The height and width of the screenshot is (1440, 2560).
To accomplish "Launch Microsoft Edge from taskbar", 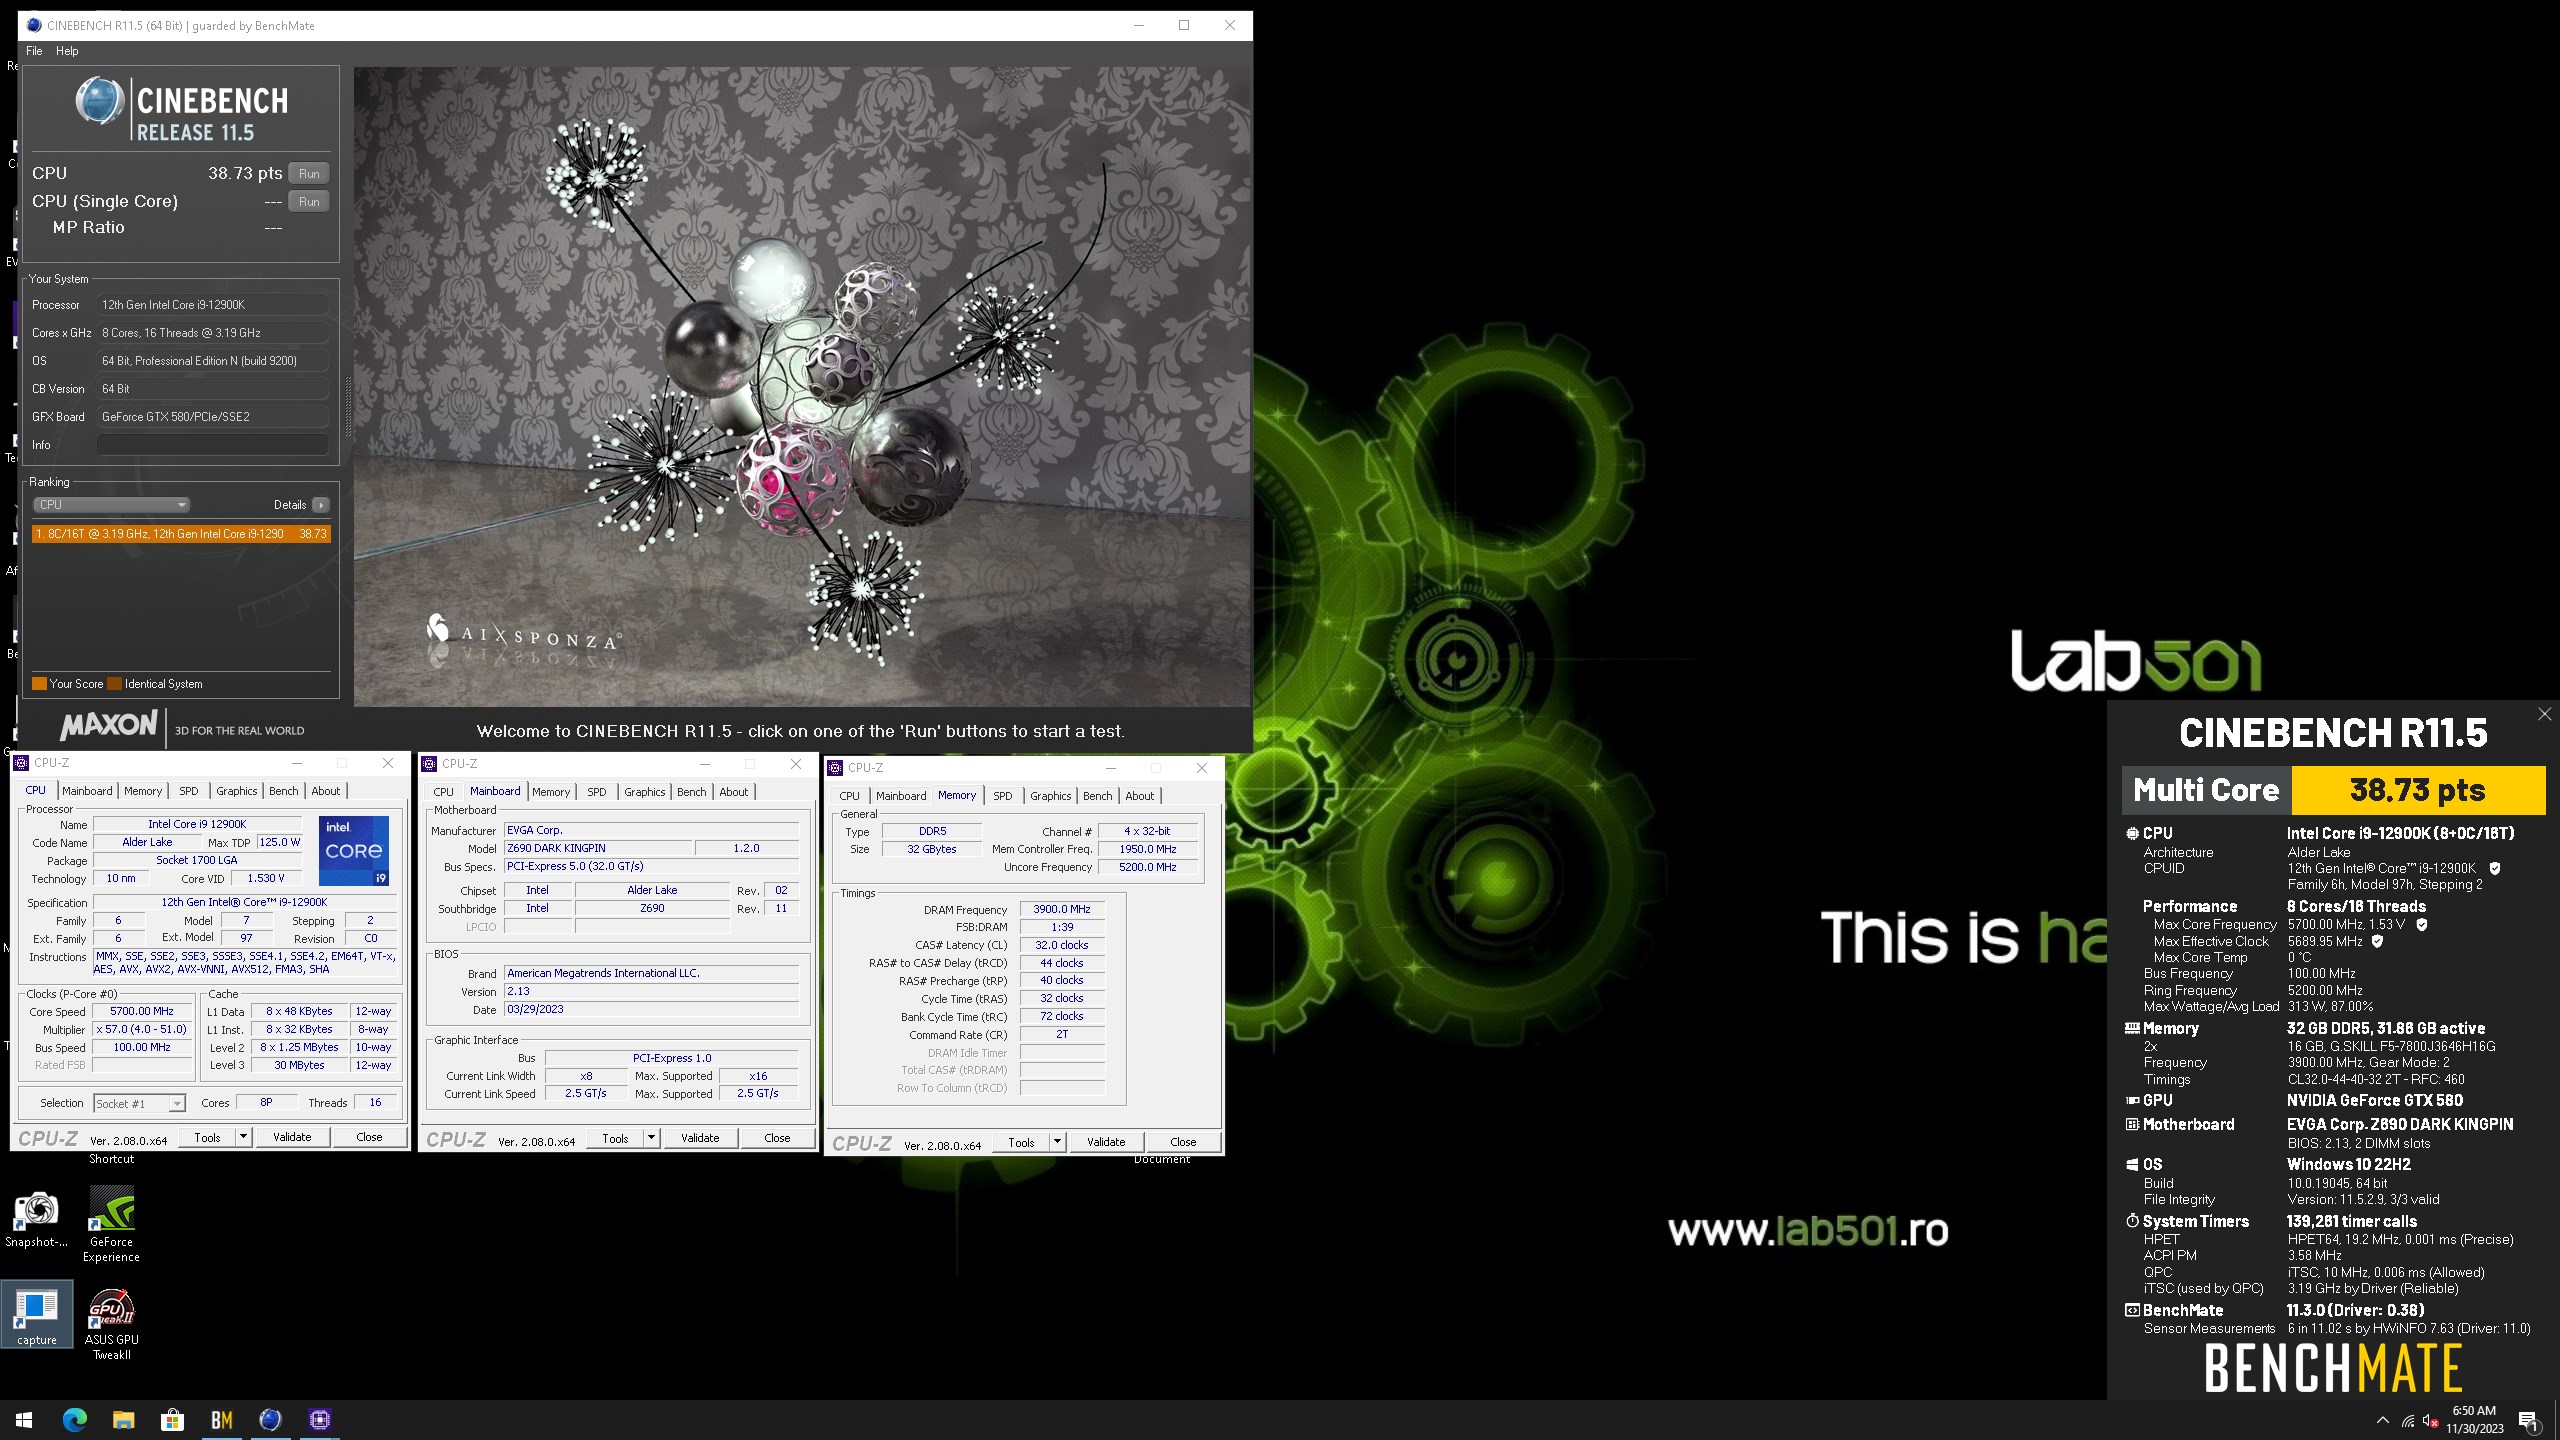I will click(75, 1419).
